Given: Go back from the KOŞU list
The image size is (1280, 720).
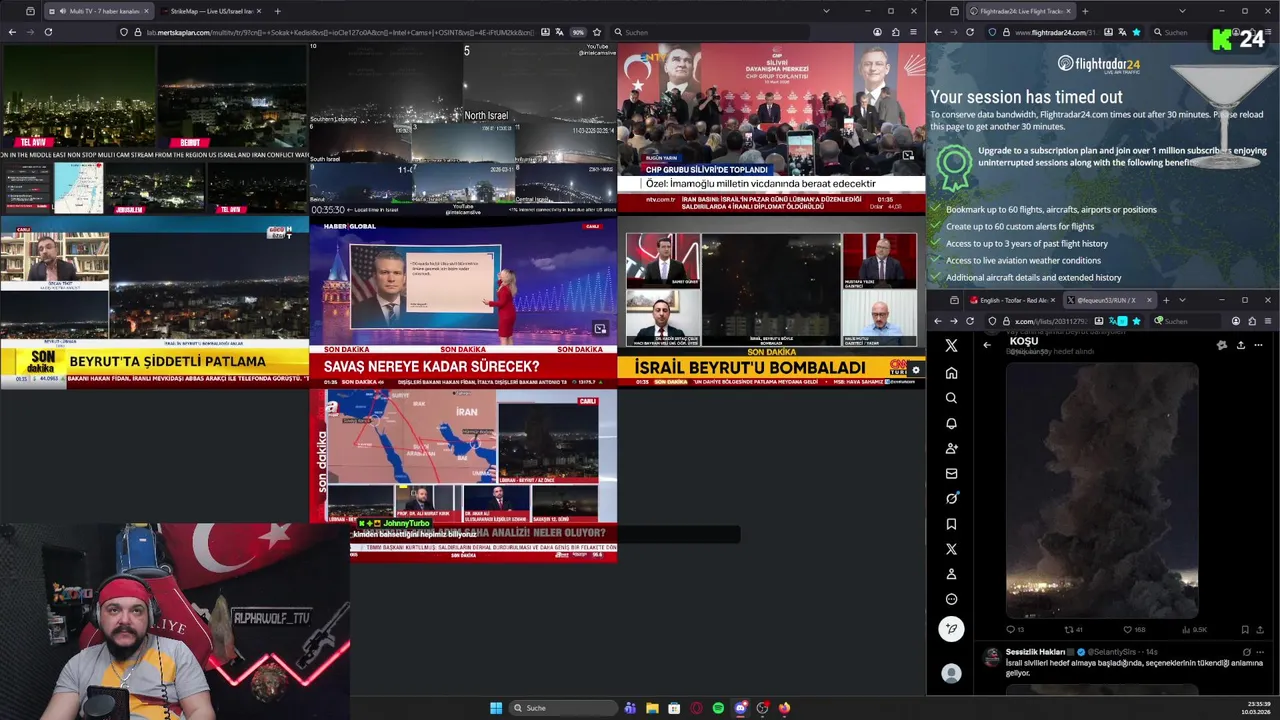Looking at the screenshot, I should [987, 345].
